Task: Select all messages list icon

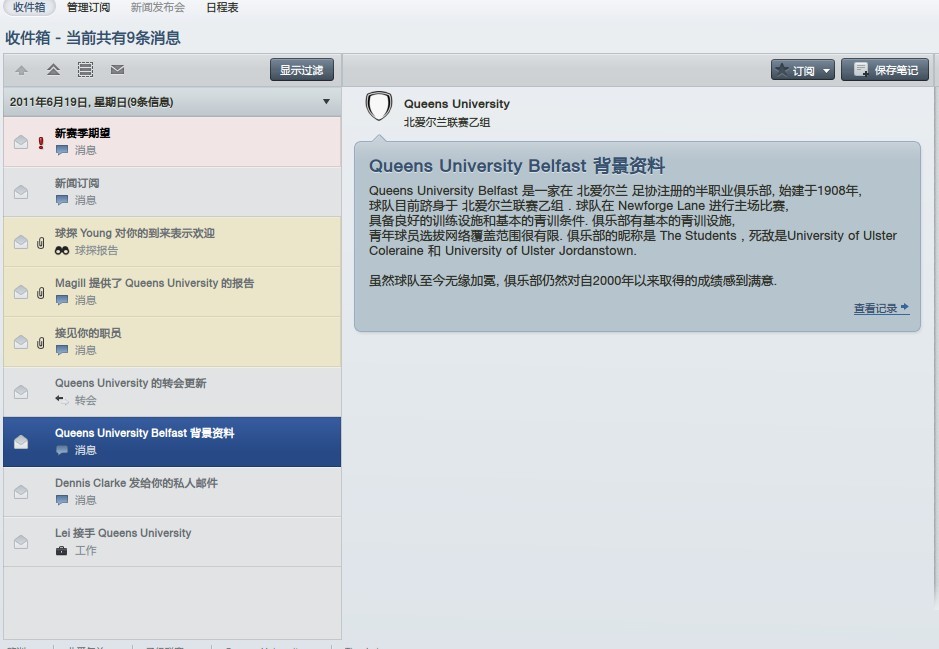Action: coord(86,69)
